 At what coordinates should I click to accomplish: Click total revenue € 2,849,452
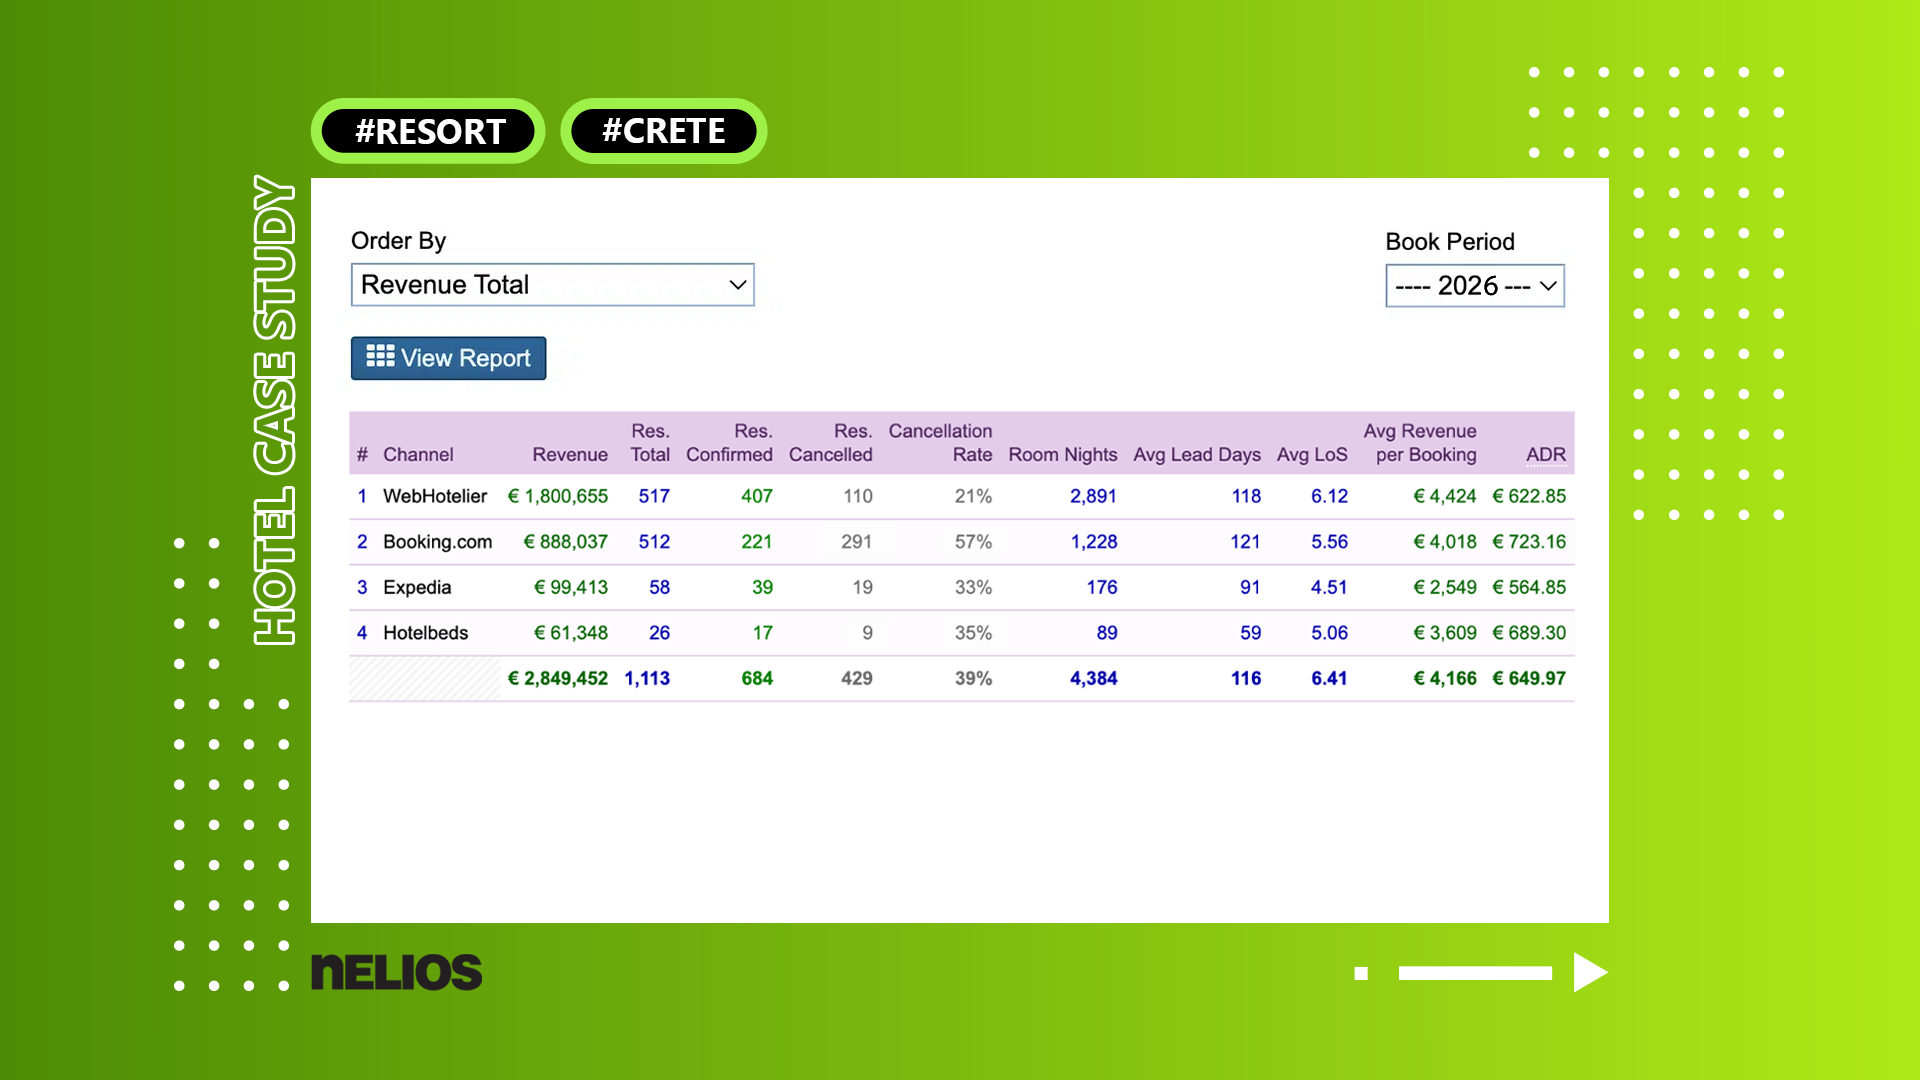[558, 678]
